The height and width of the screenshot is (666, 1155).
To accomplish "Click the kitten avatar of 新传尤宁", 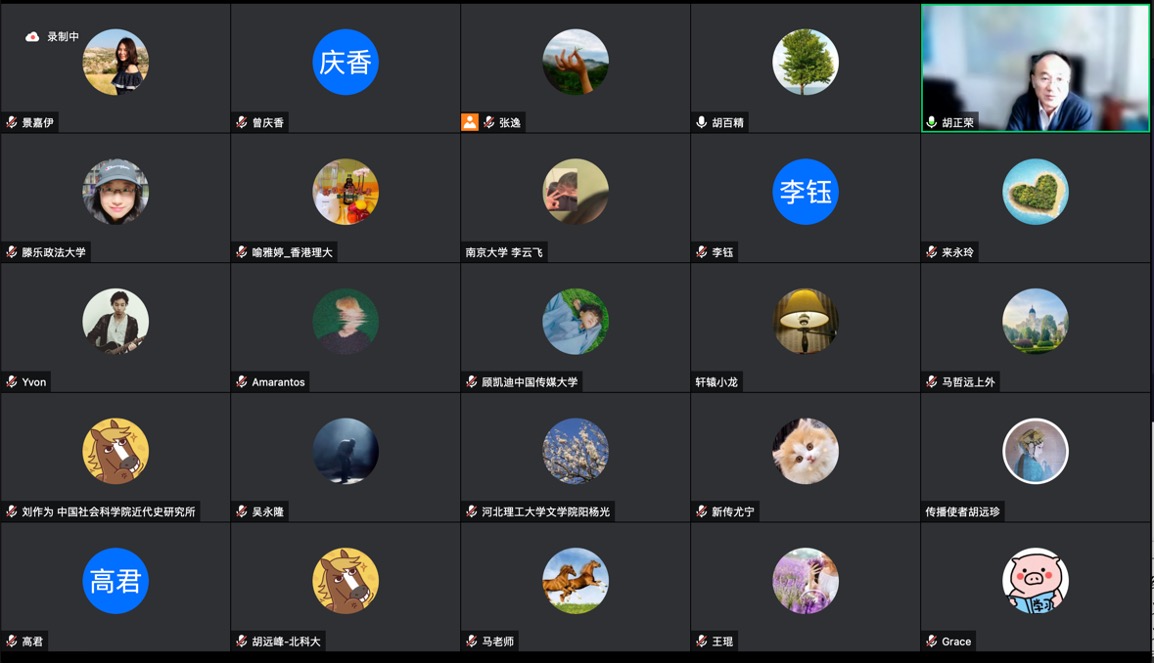I will 805,451.
